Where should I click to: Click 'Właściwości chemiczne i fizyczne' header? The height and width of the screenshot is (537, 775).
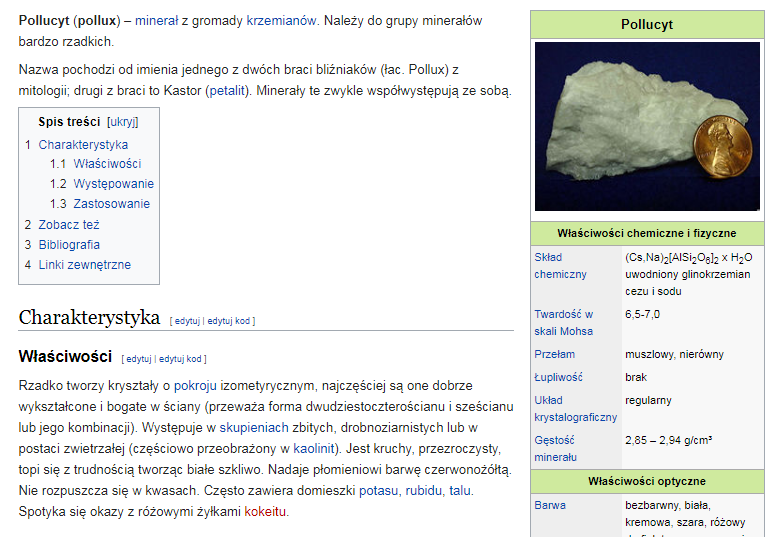point(647,233)
